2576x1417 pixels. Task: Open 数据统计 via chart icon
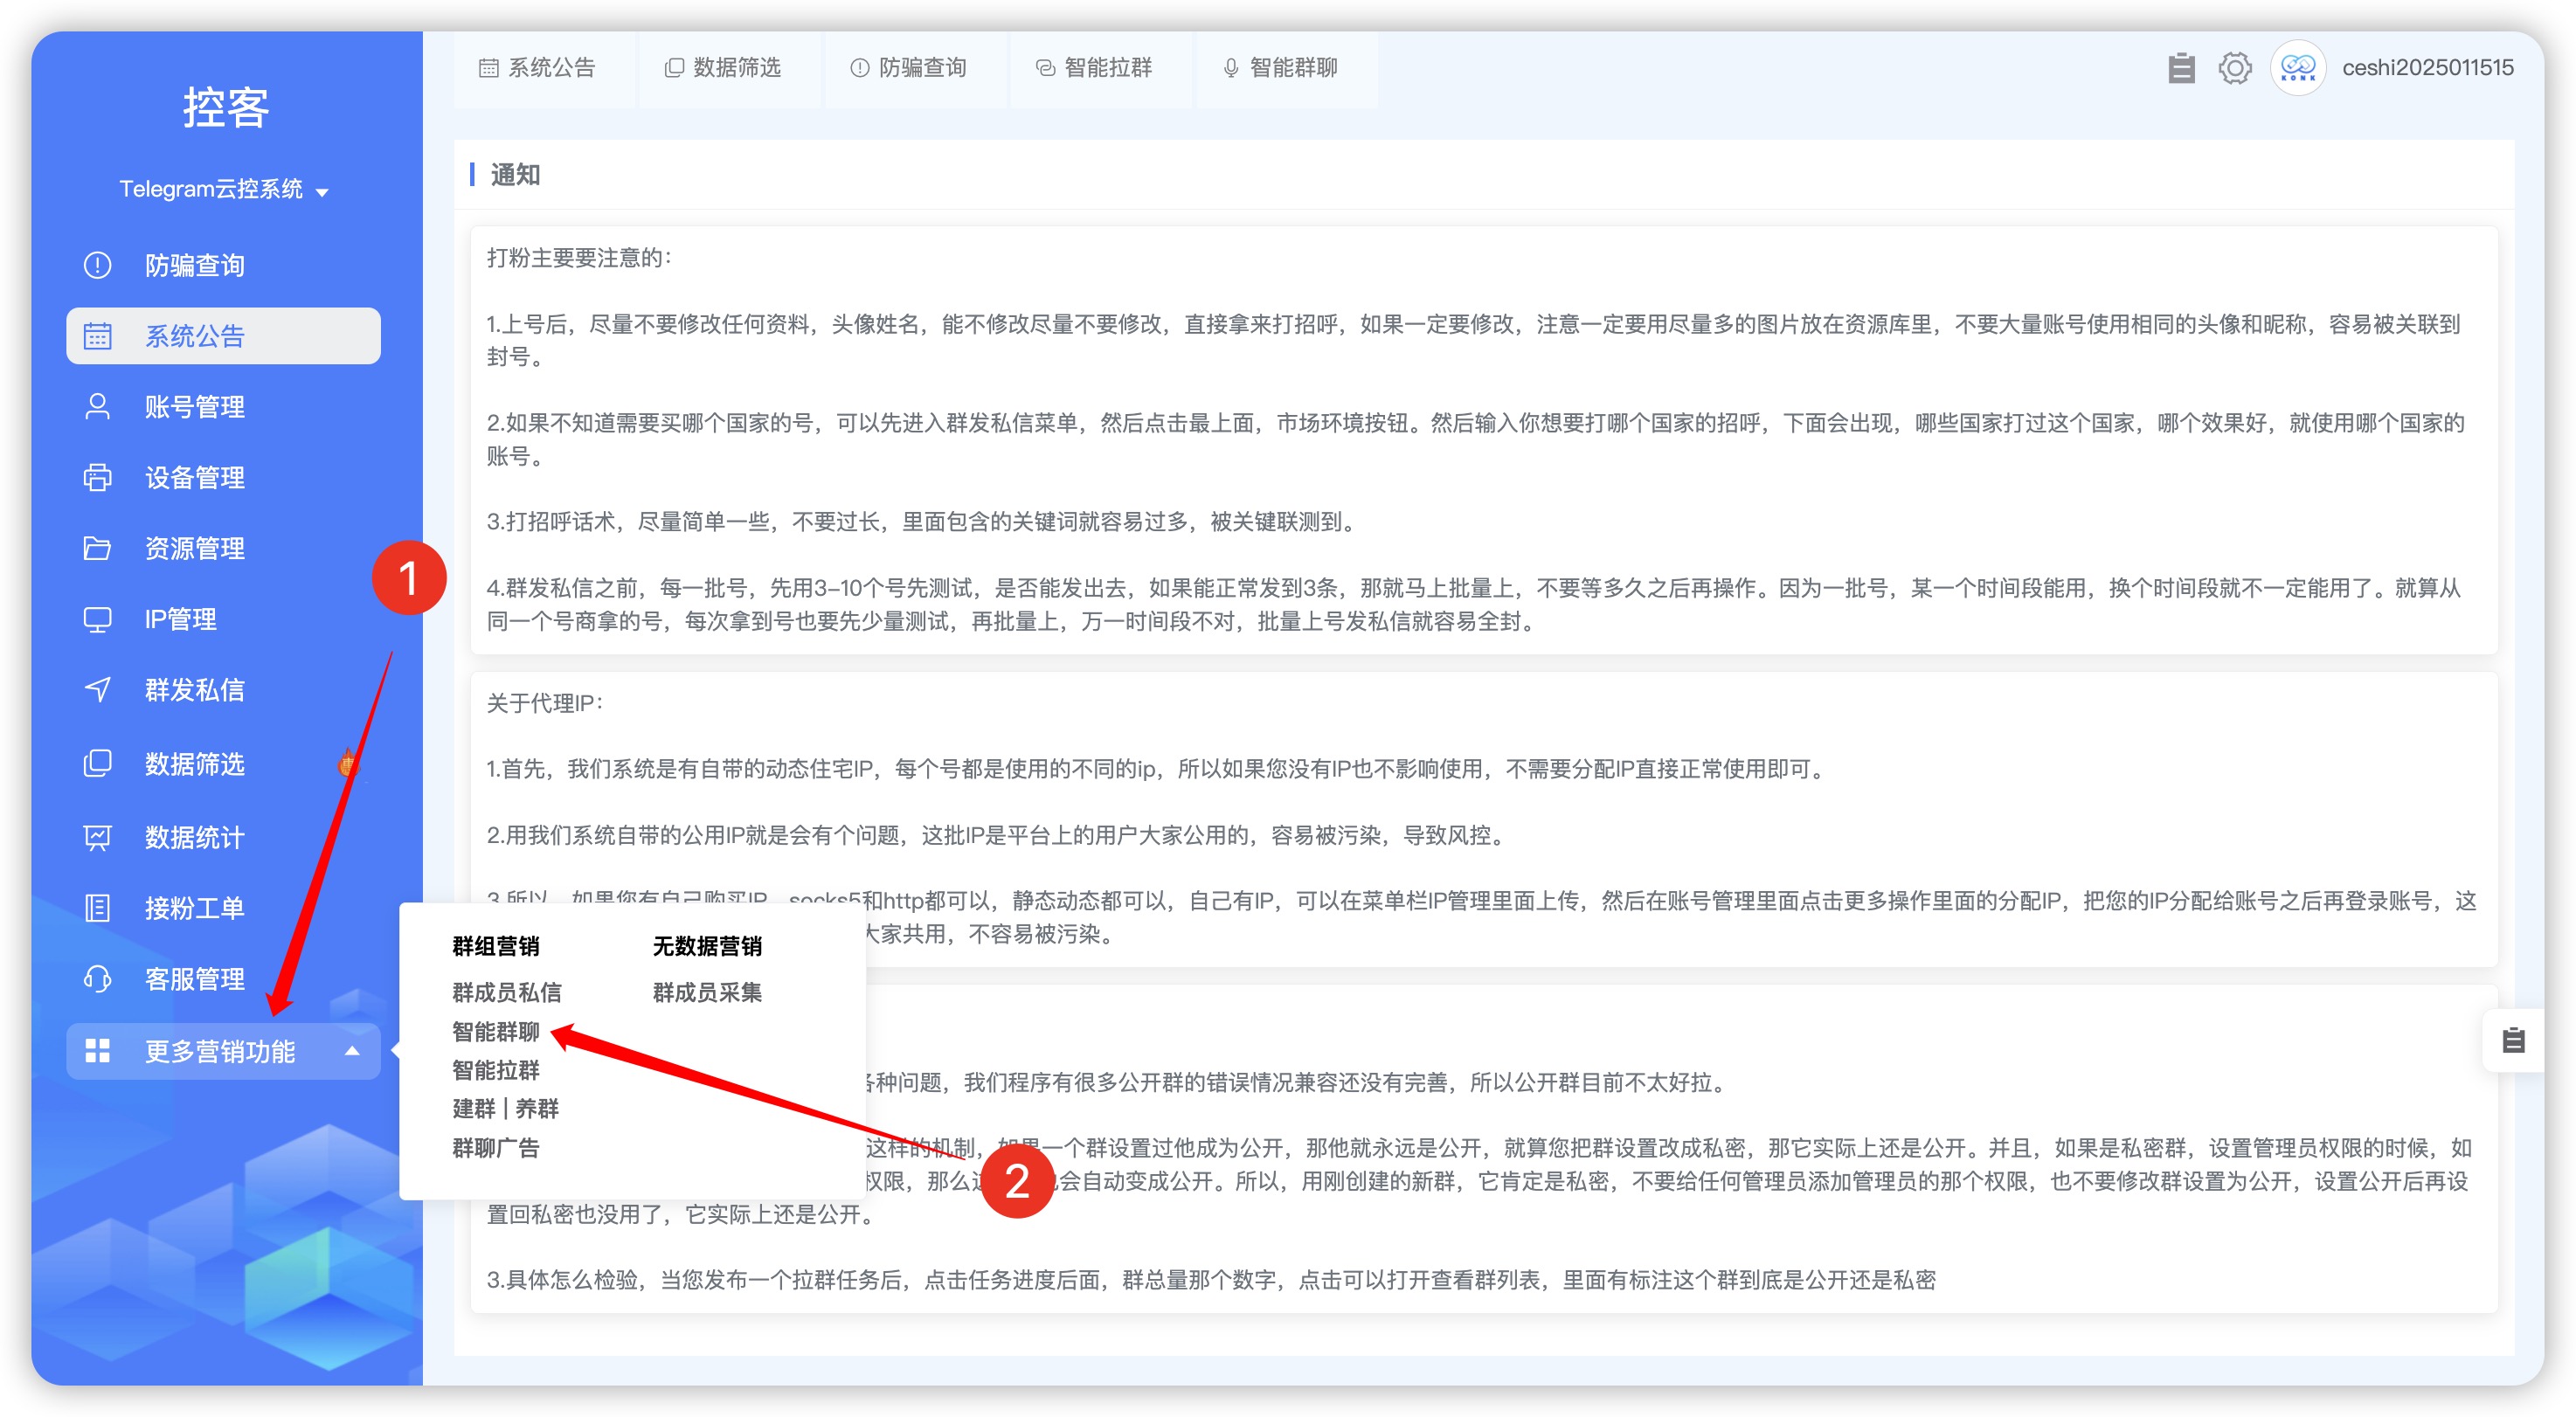pyautogui.click(x=97, y=837)
